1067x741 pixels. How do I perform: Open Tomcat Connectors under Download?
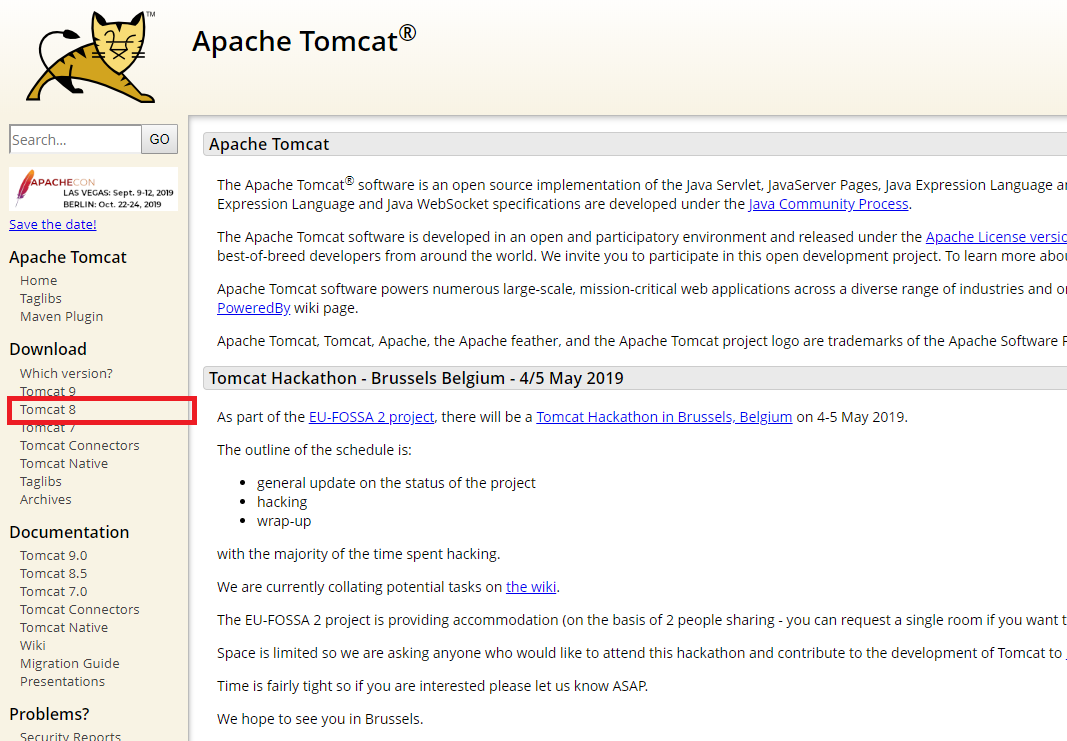80,446
